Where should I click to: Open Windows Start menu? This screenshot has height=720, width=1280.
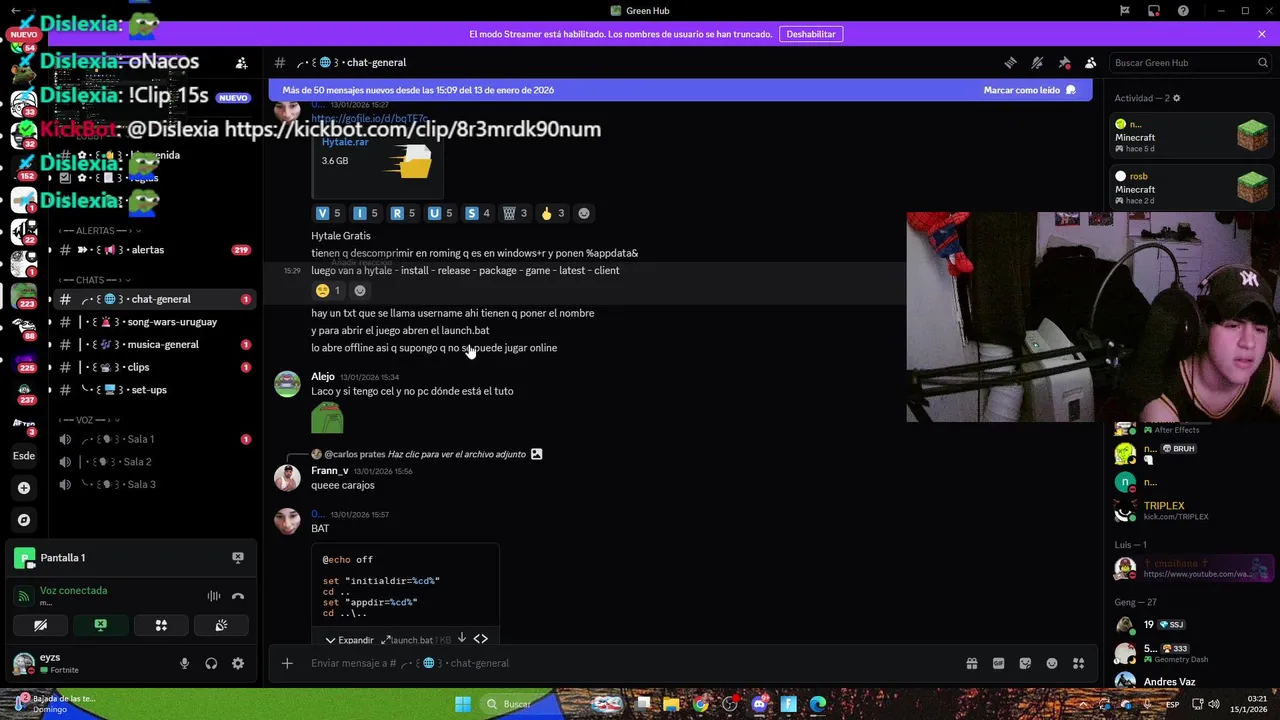463,704
